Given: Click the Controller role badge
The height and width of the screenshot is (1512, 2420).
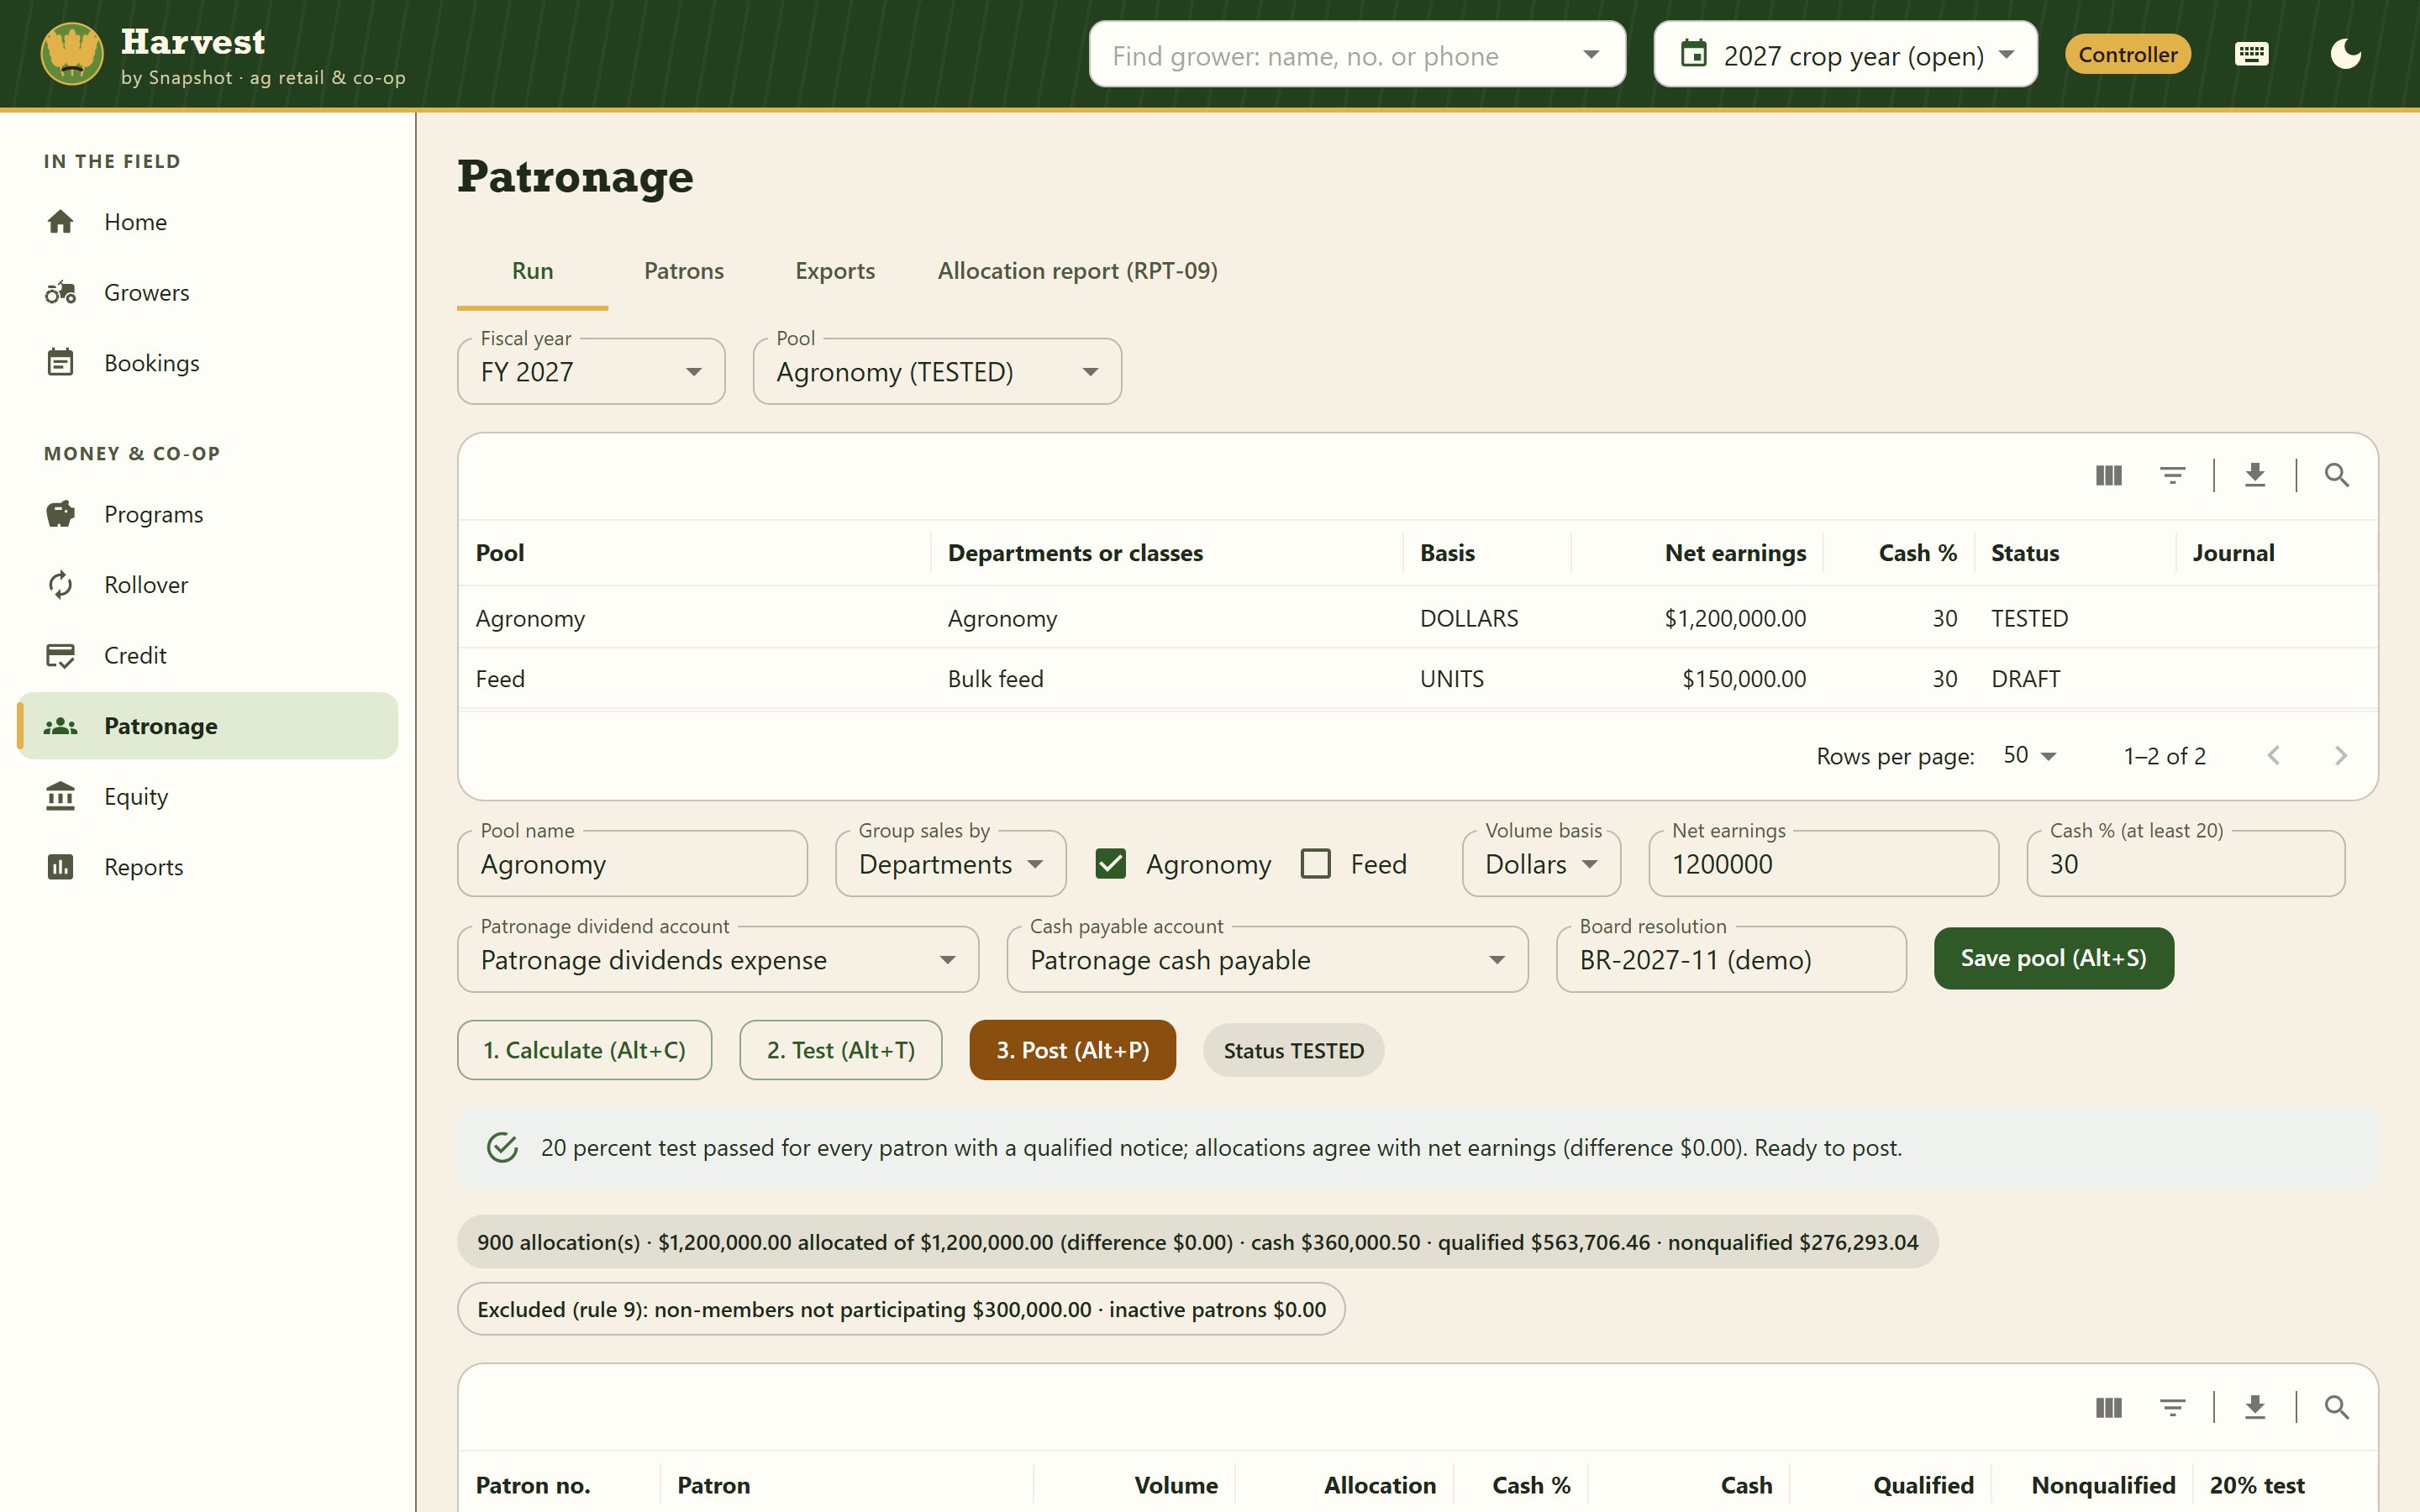Looking at the screenshot, I should click(x=2127, y=54).
